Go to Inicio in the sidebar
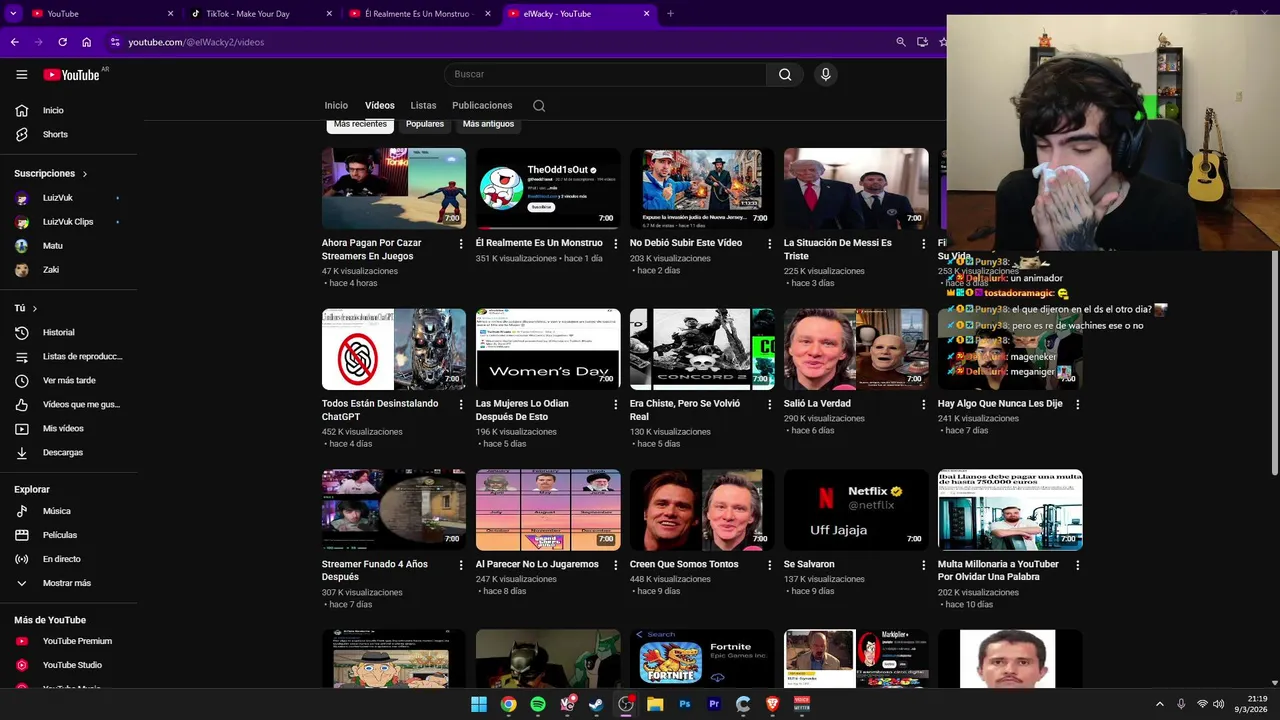 (x=69, y=110)
